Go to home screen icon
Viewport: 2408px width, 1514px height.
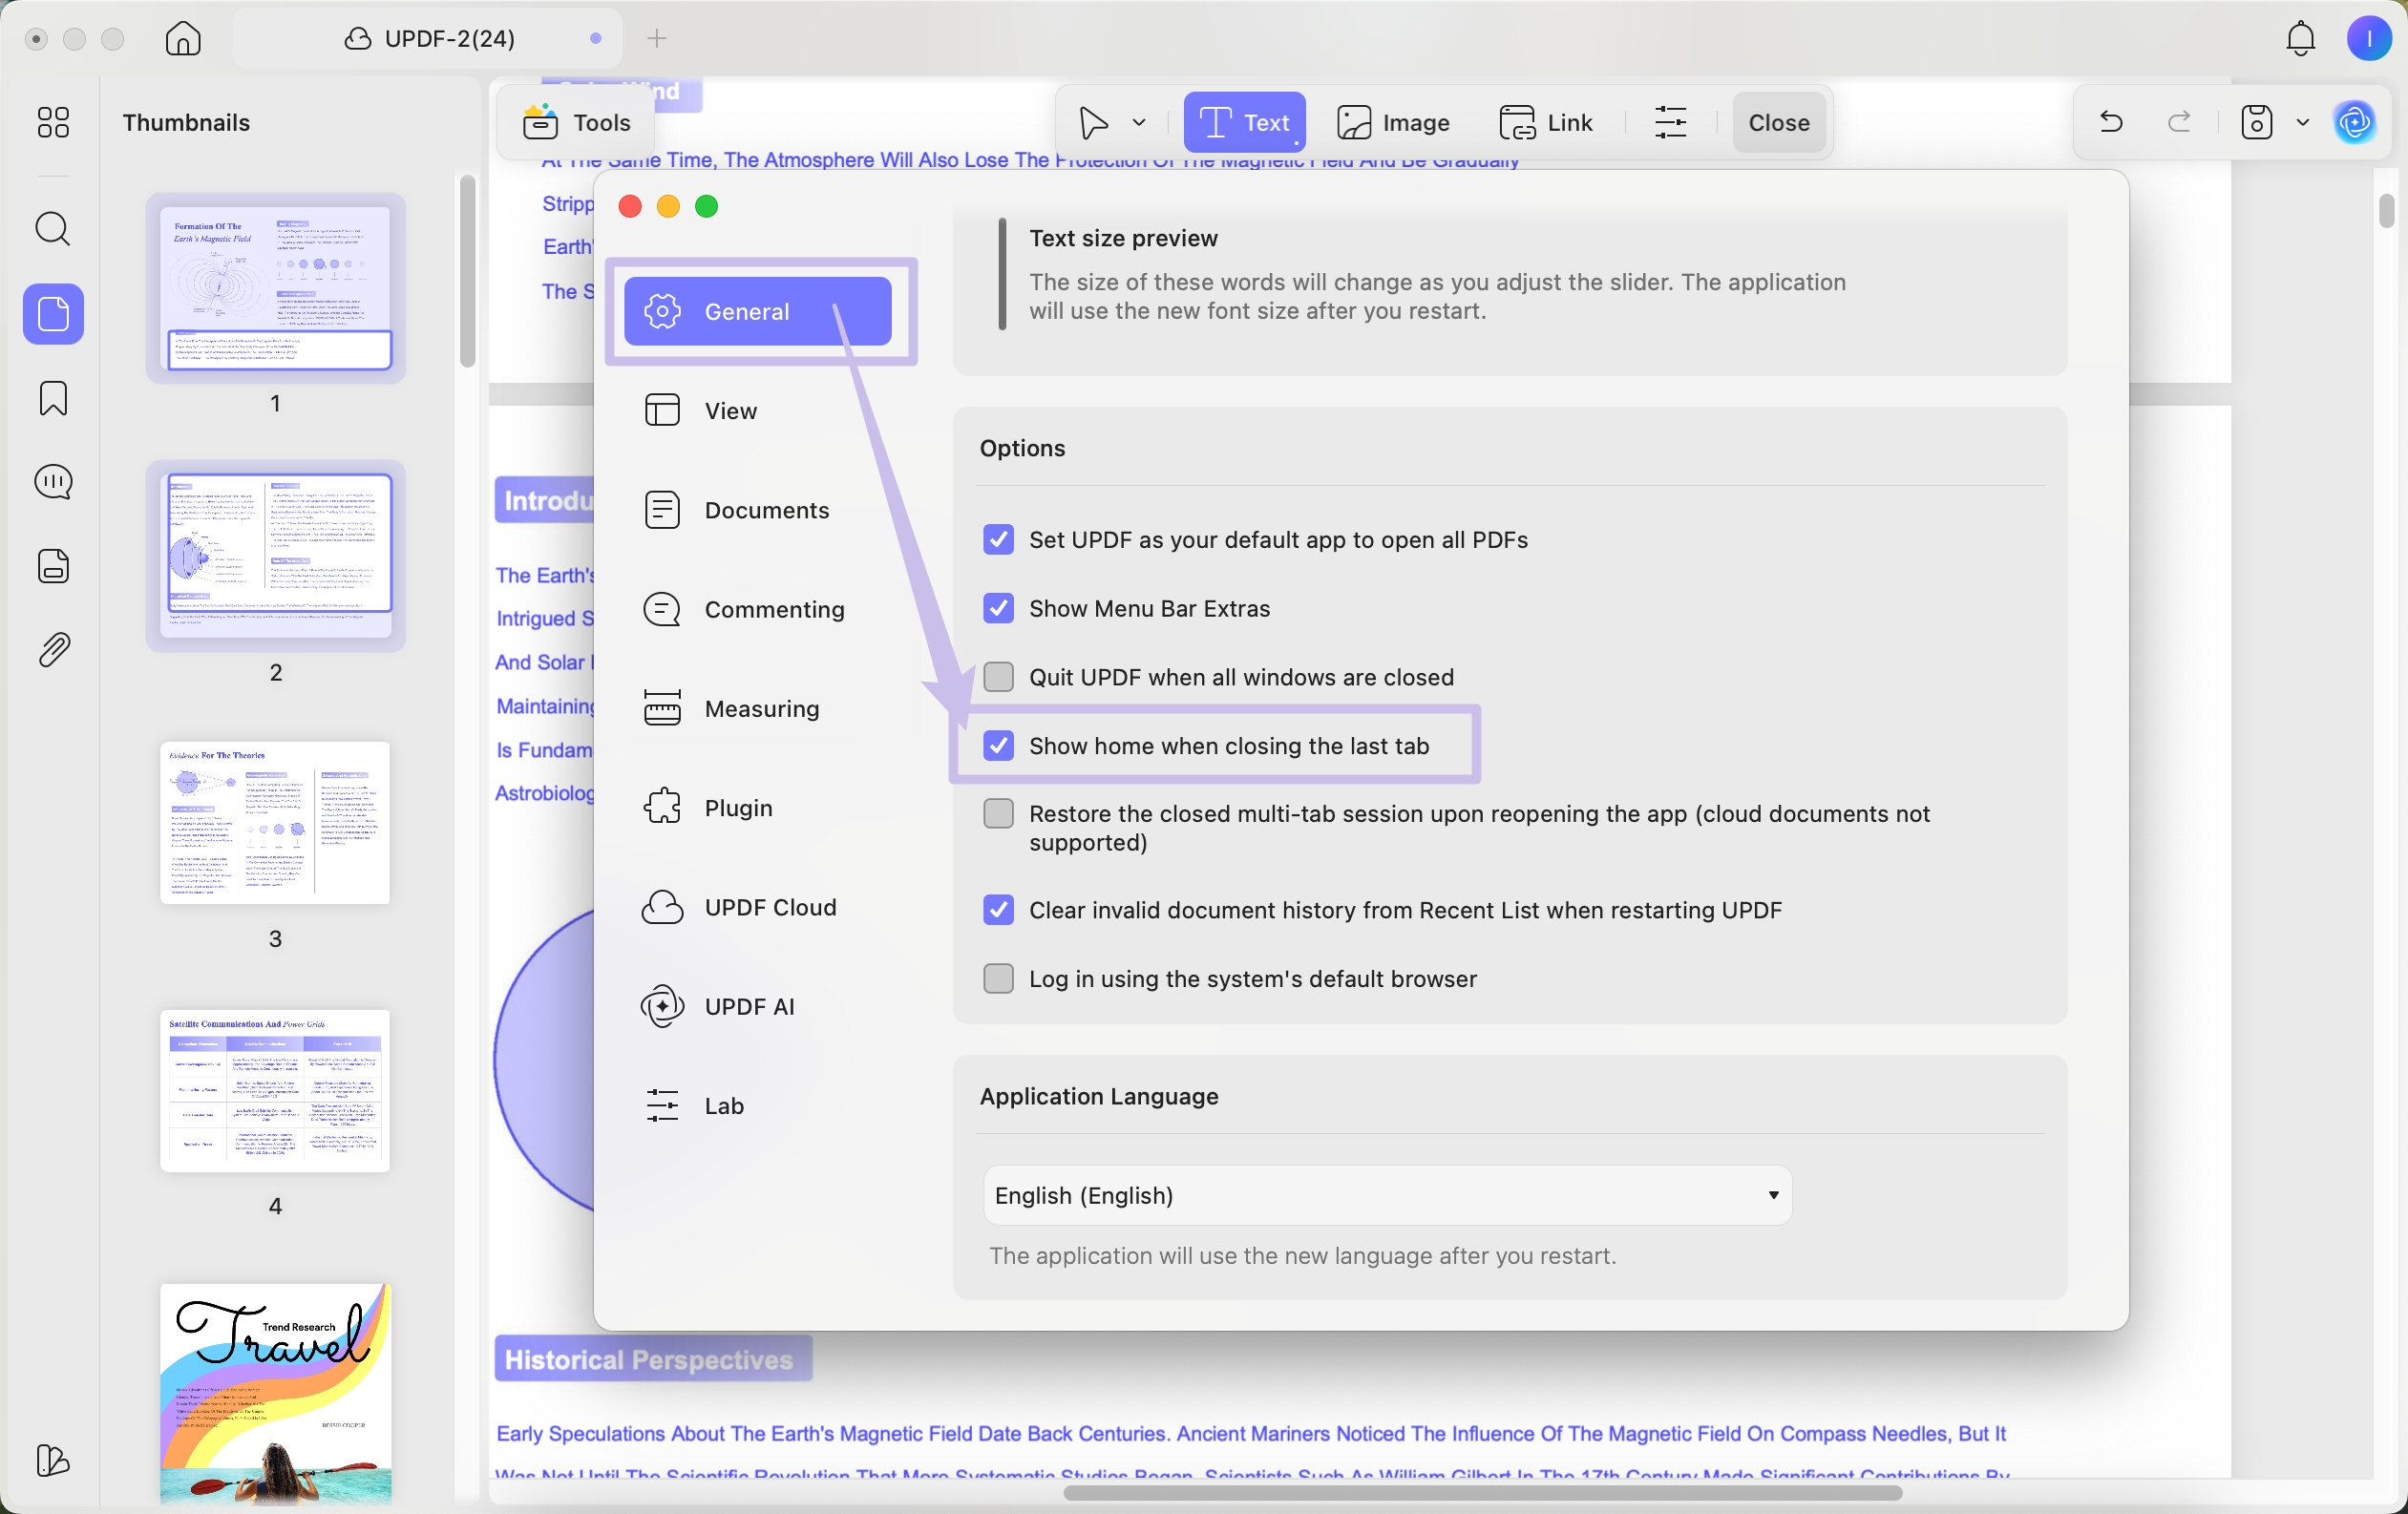click(x=183, y=39)
